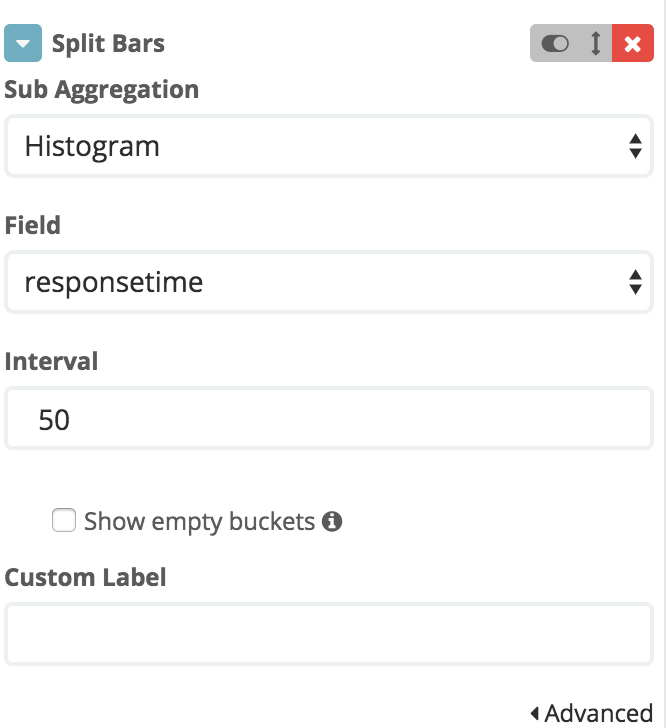The height and width of the screenshot is (728, 666).
Task: Click the Interval label
Action: click(x=51, y=362)
